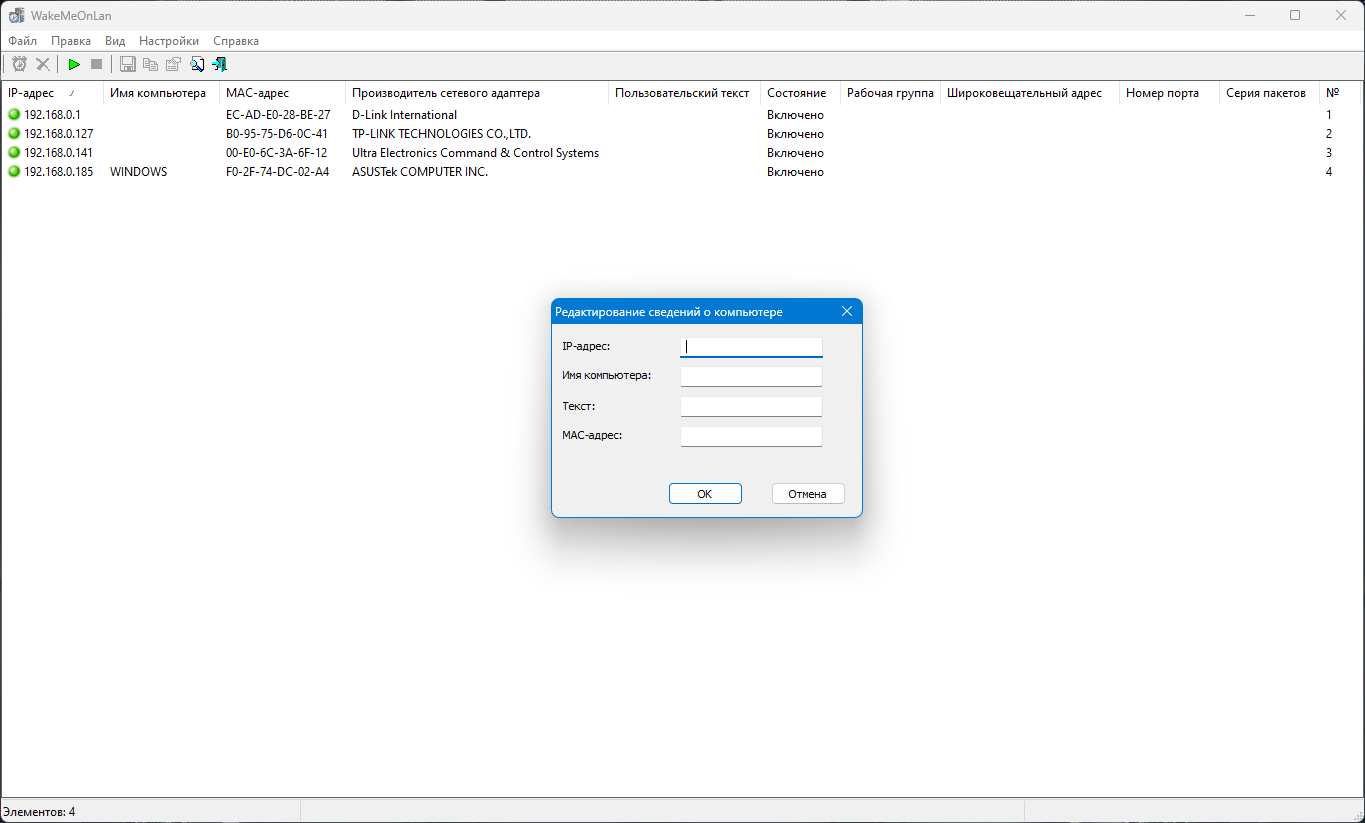The image size is (1365, 823).
Task: Open the Файл menu
Action: point(22,41)
